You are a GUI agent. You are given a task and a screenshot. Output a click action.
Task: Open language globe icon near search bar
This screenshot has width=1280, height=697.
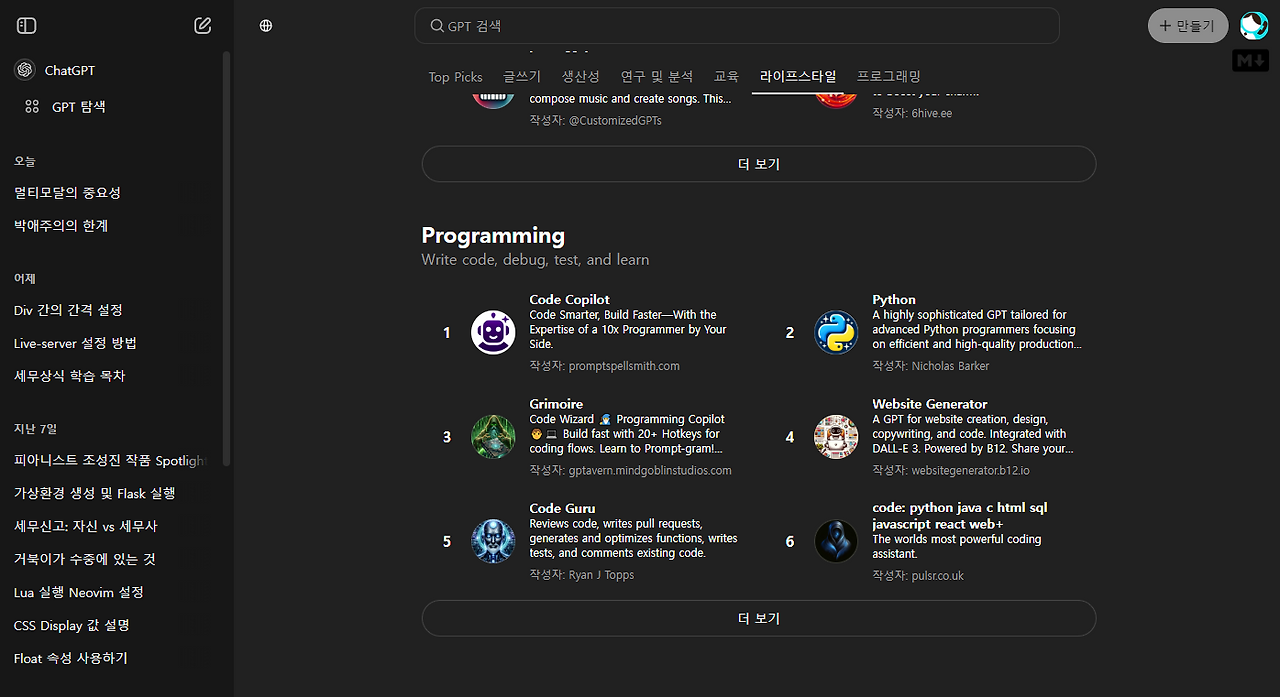click(266, 26)
